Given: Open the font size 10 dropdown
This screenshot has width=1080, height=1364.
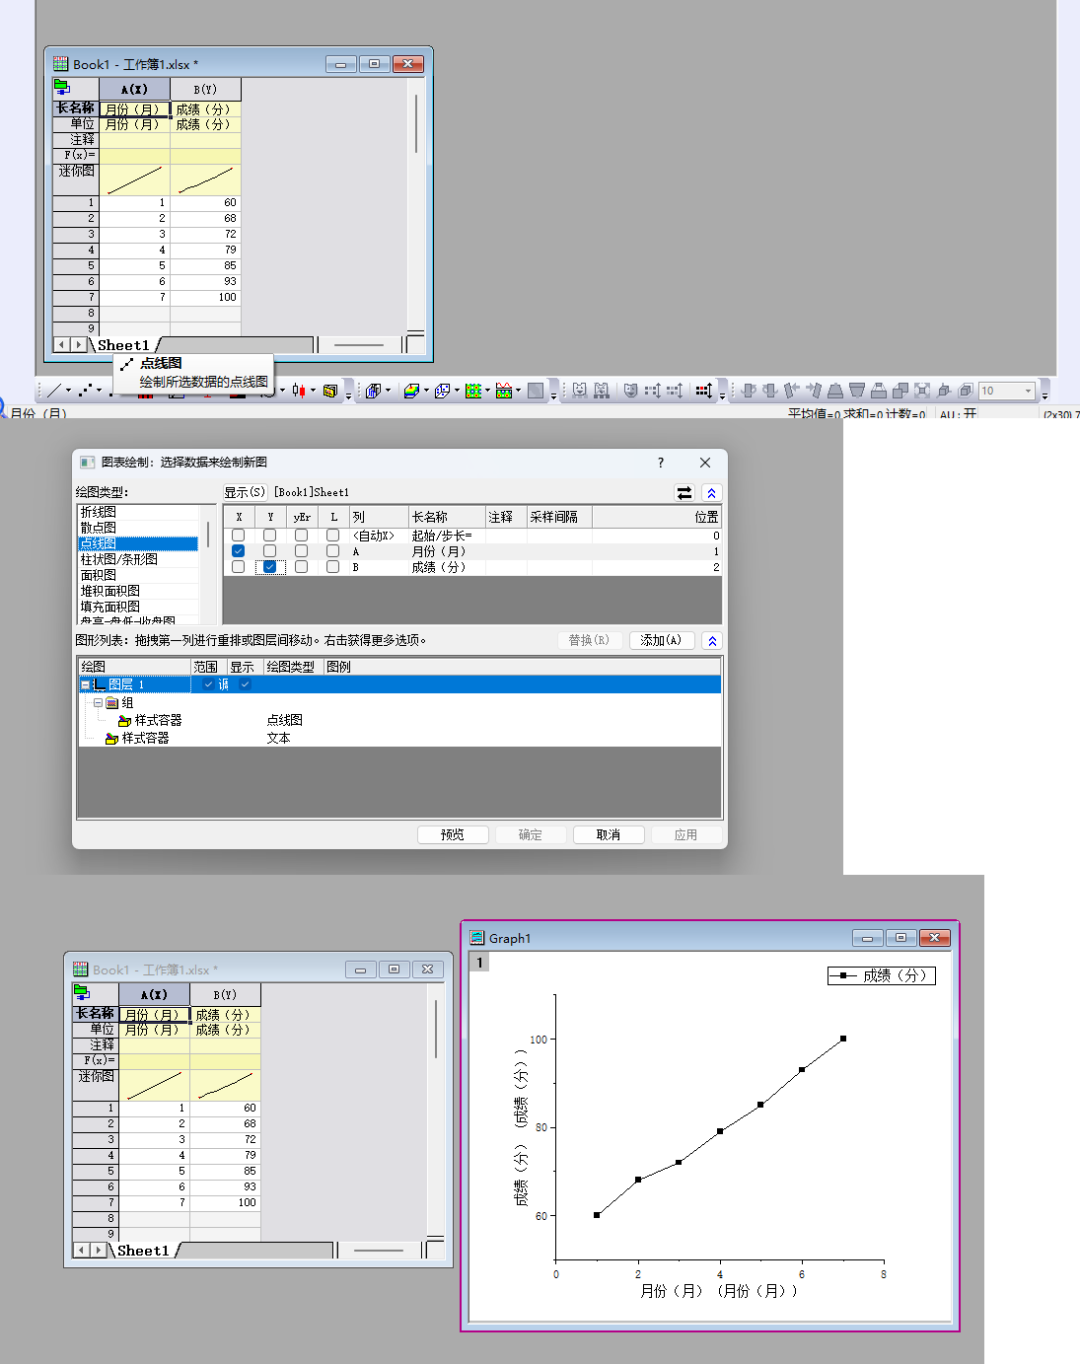Looking at the screenshot, I should [x=1028, y=391].
